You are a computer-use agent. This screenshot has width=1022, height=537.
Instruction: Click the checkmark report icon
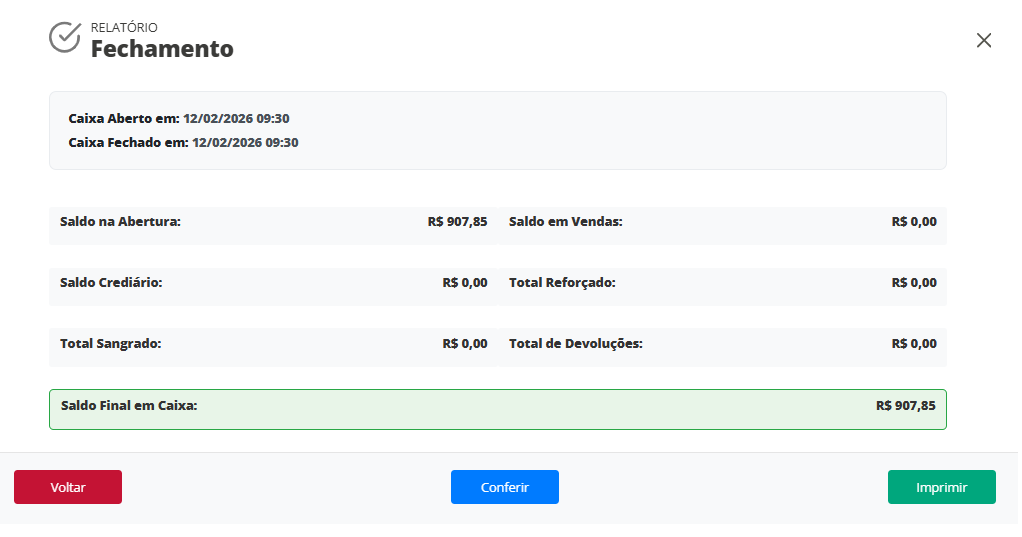65,37
